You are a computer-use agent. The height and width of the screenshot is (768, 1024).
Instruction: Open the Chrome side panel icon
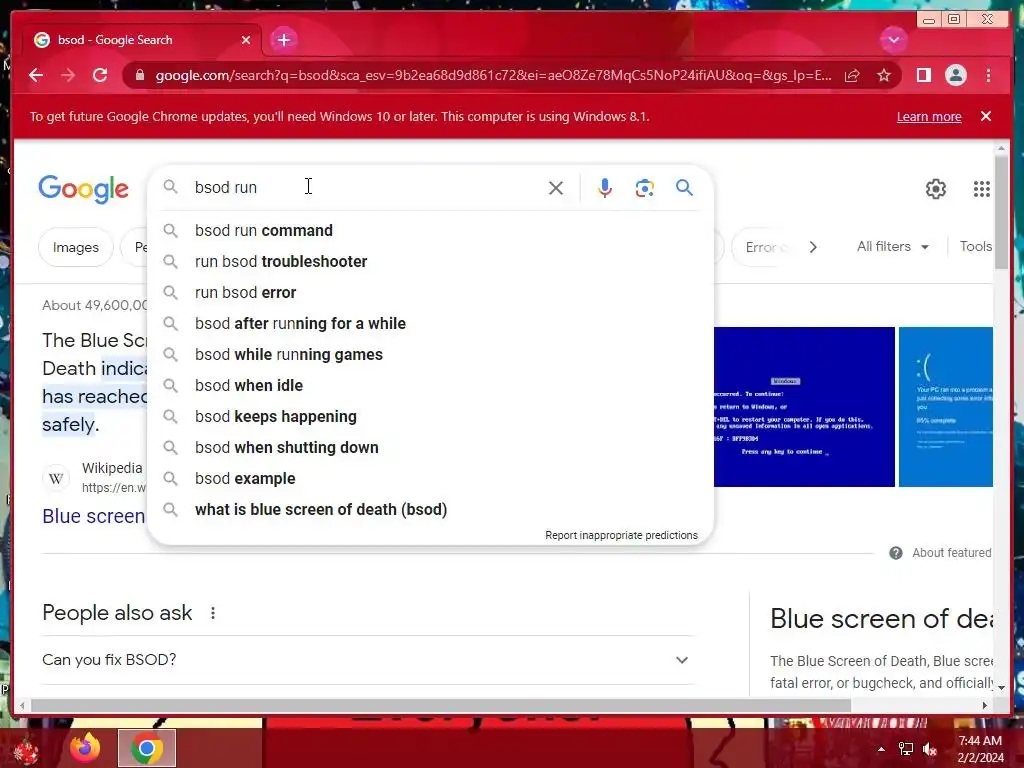click(923, 75)
